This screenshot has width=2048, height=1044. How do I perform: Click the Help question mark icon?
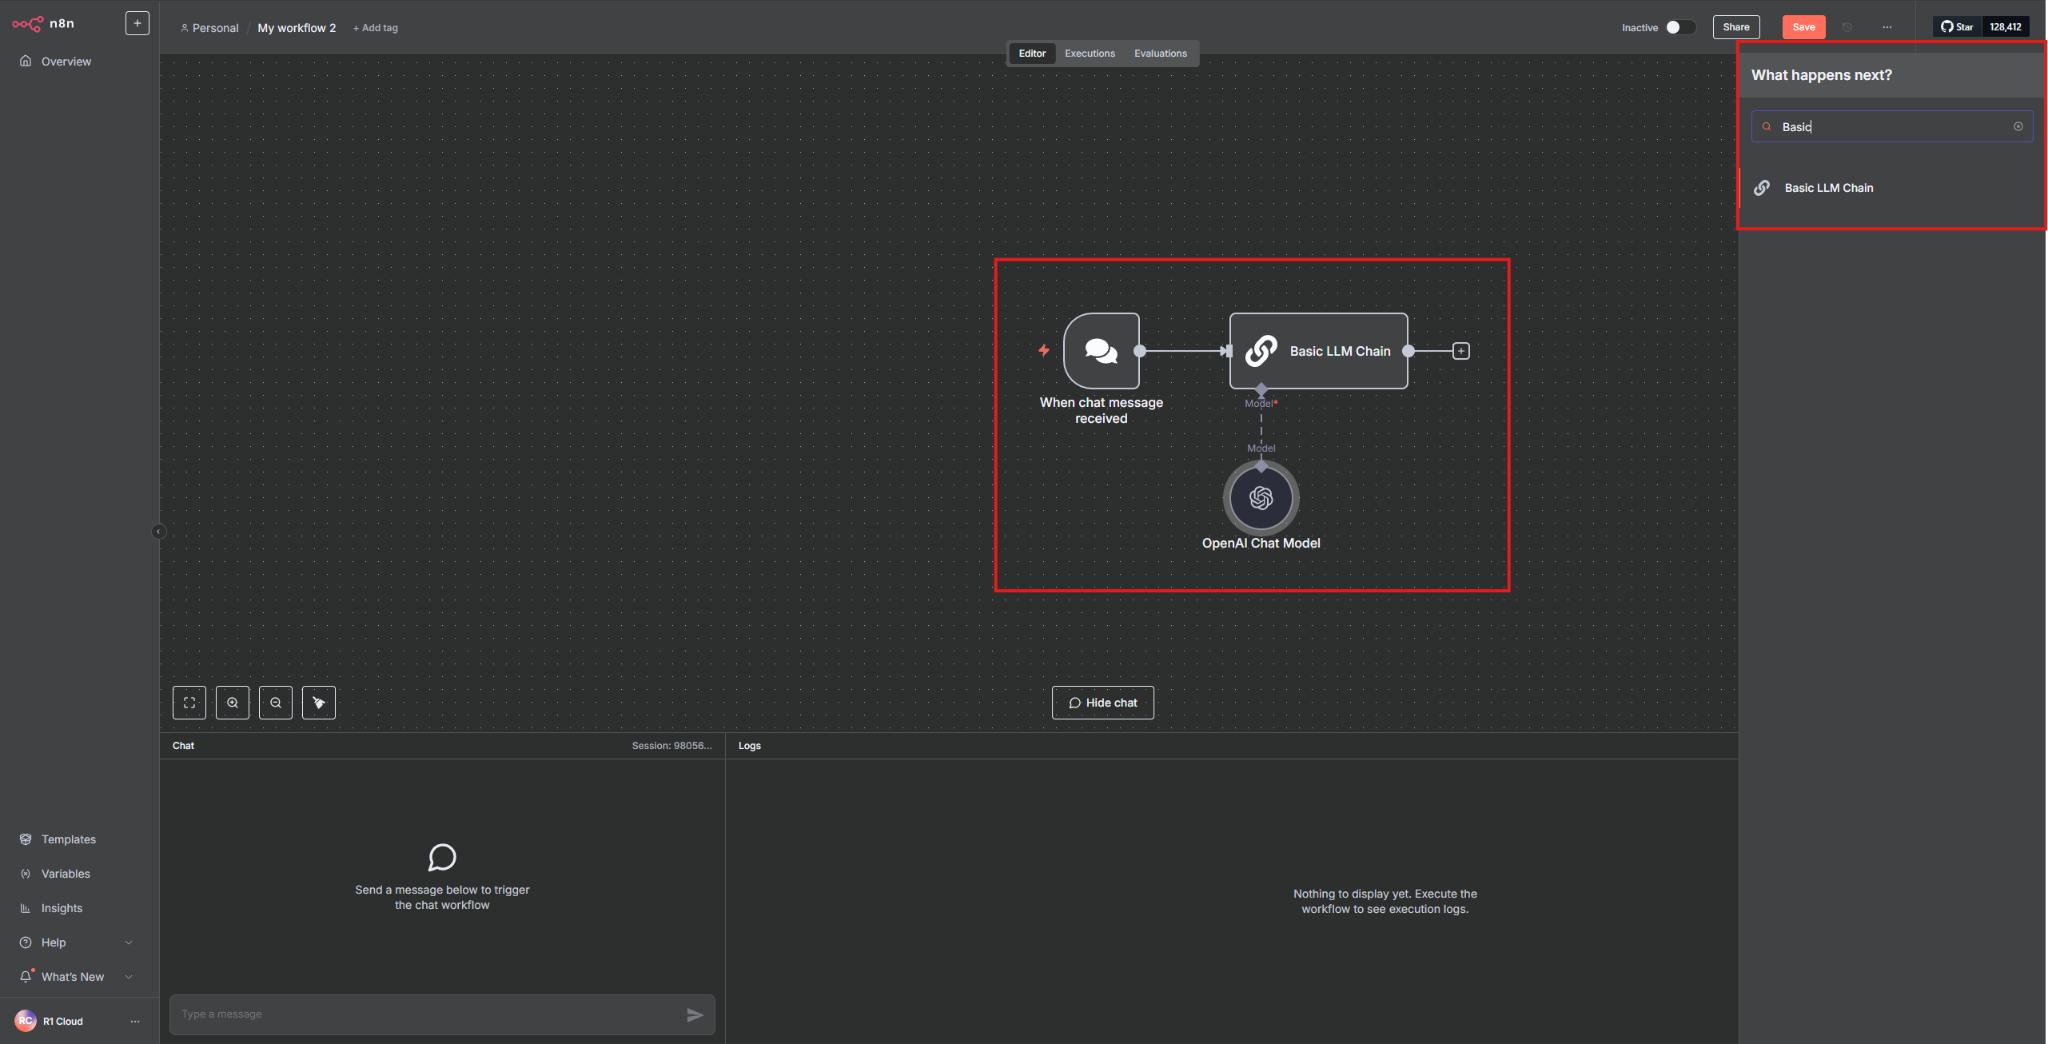click(x=25, y=943)
